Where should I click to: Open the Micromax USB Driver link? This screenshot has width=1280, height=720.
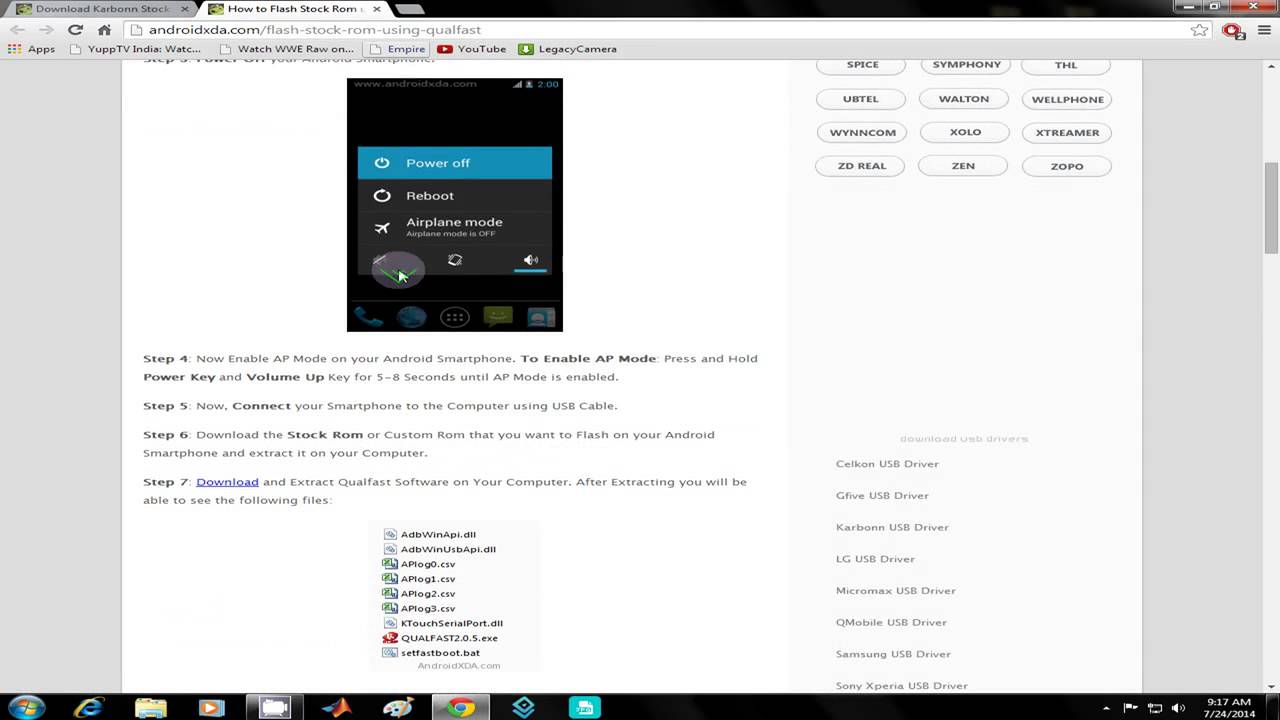tap(895, 591)
